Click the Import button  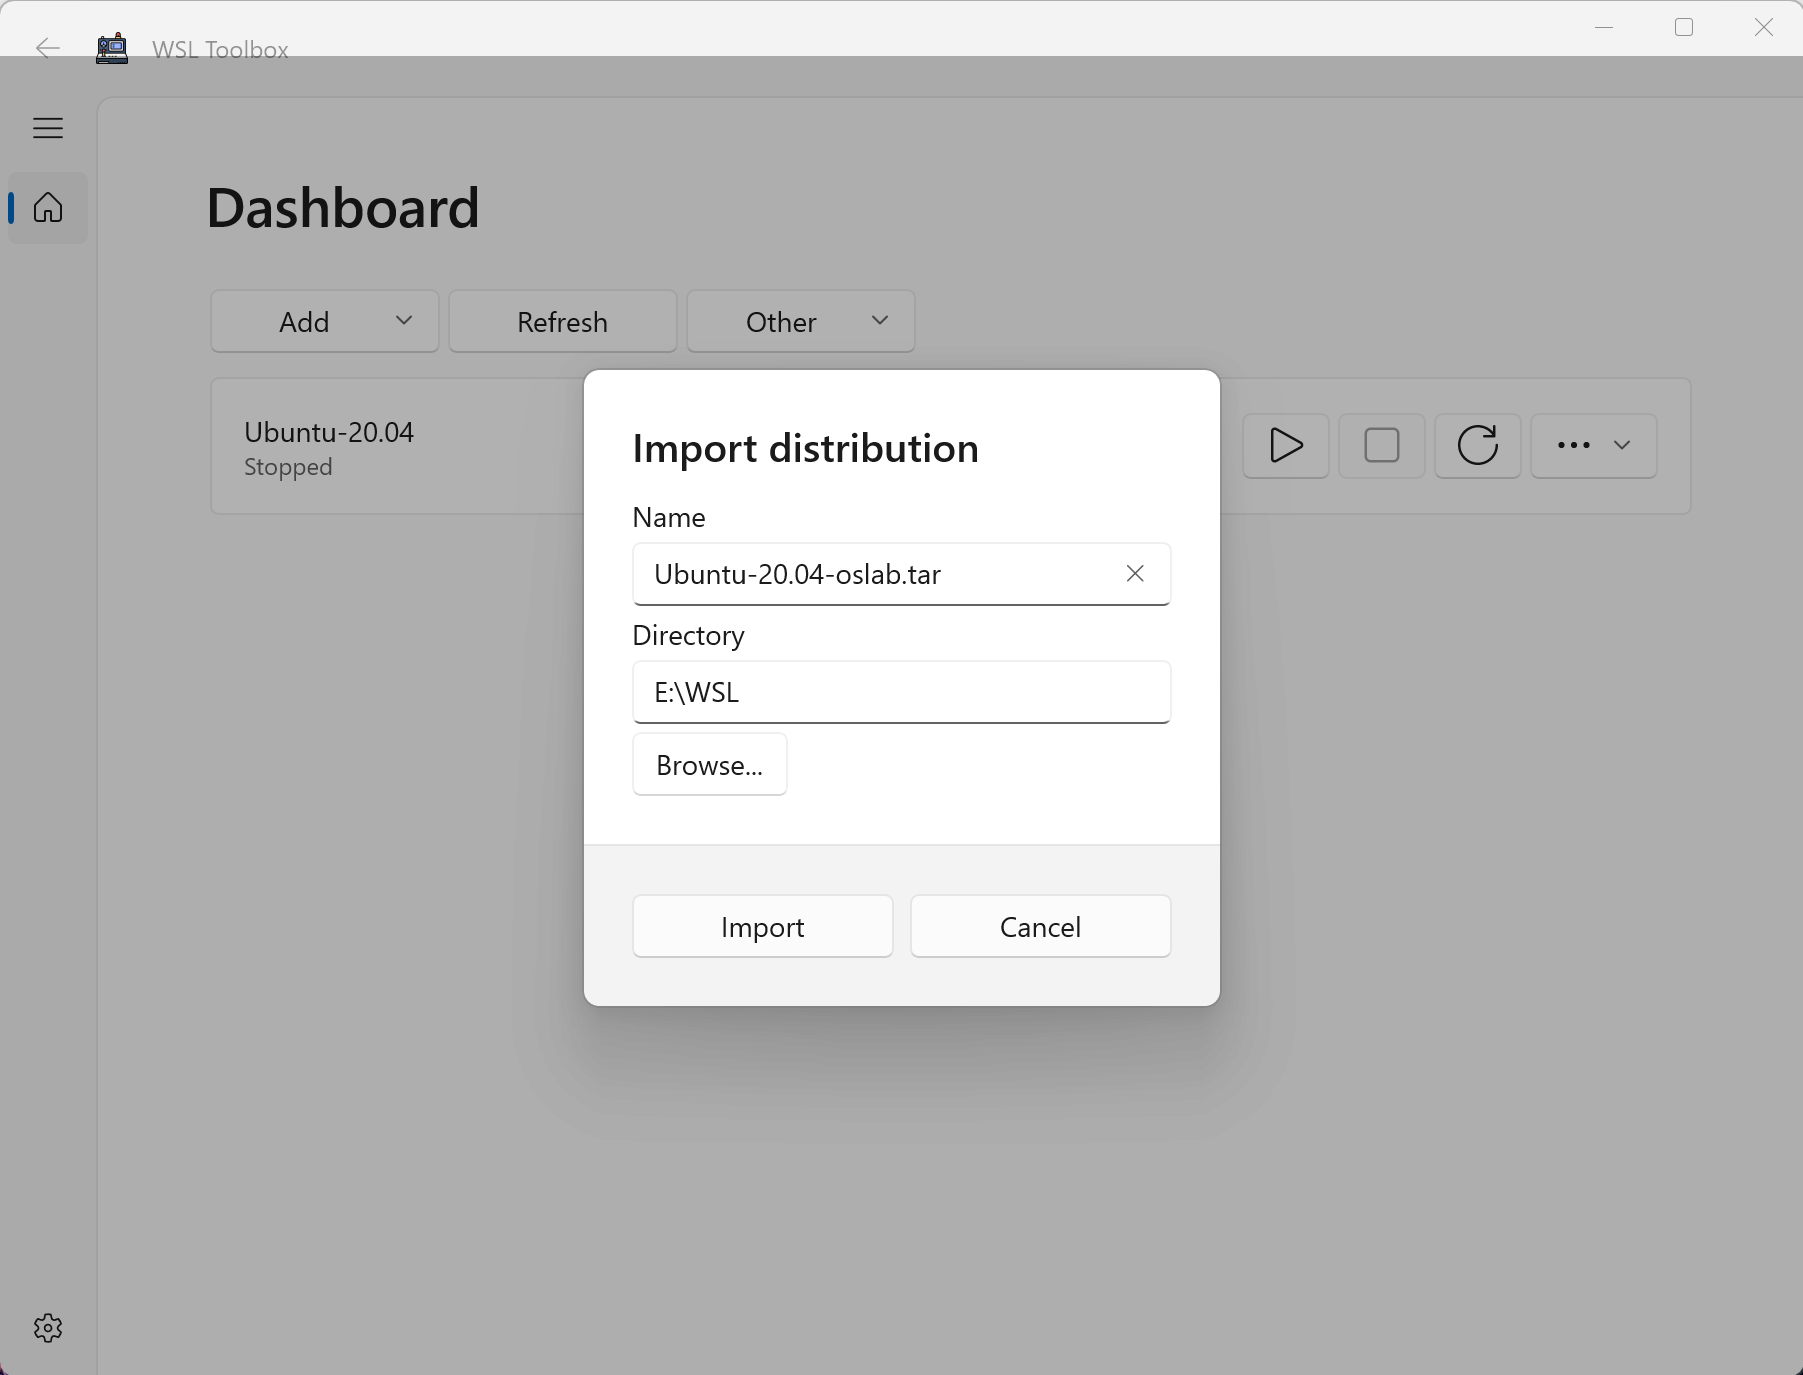pos(762,927)
